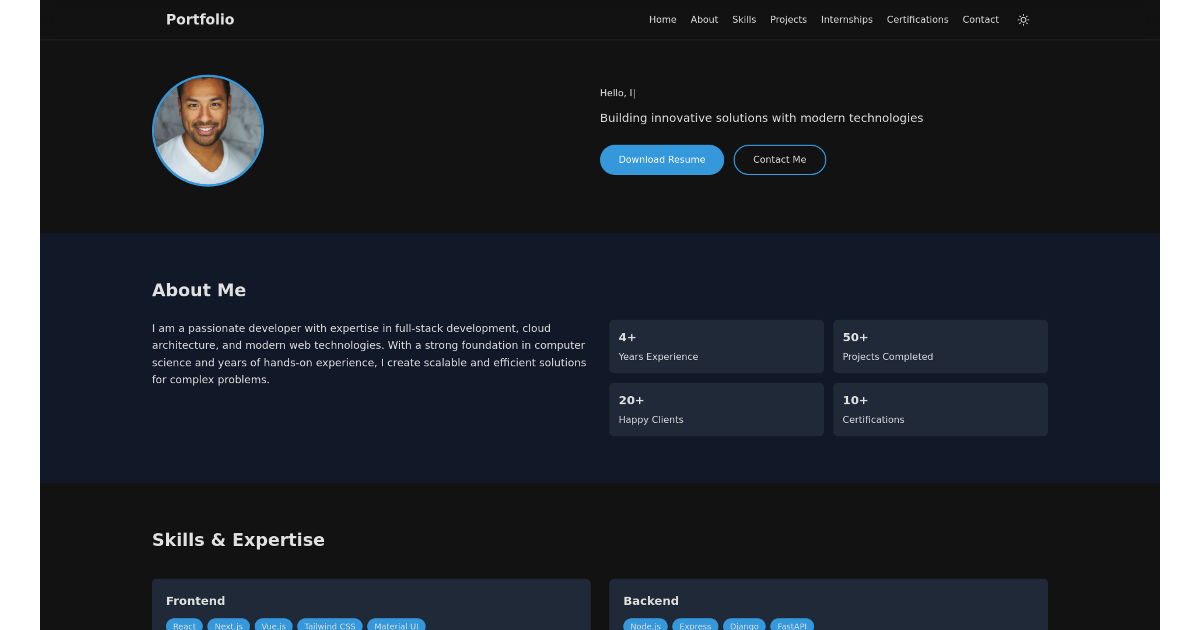Toggle the light mode sun icon

(x=1022, y=19)
